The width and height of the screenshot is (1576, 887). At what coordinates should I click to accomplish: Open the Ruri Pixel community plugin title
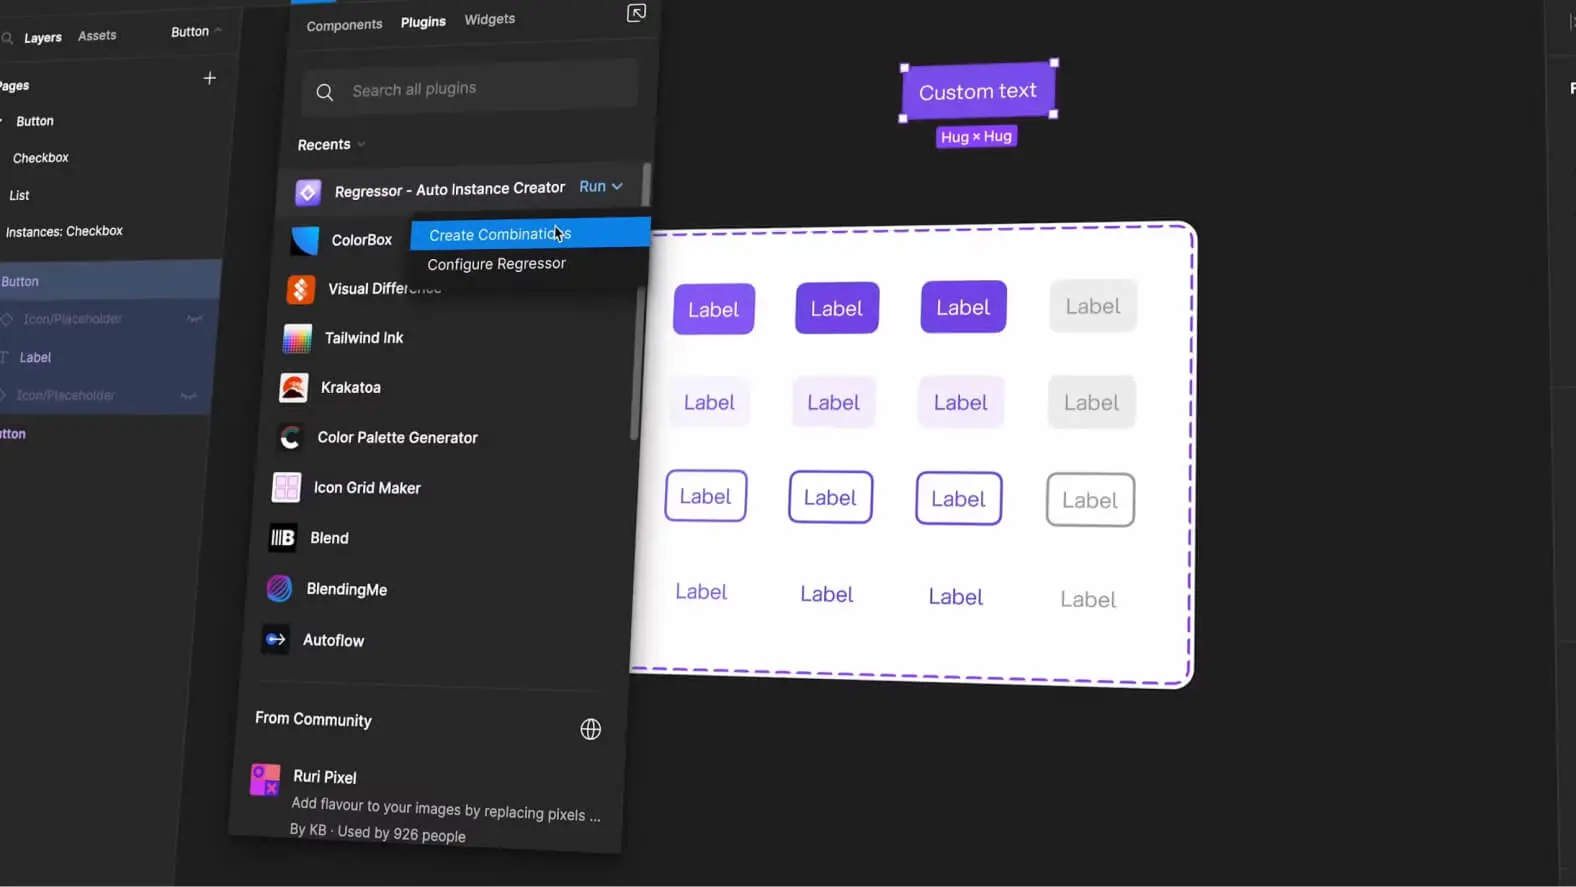click(325, 777)
